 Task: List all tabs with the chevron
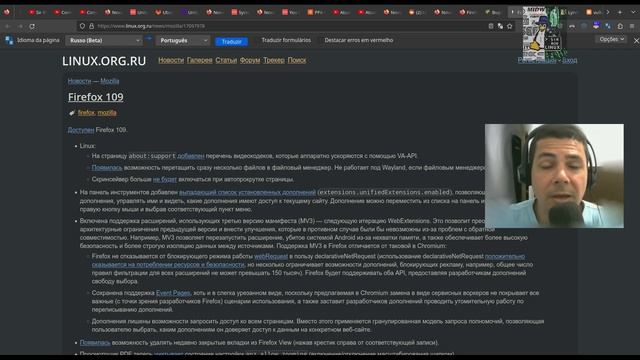click(633, 12)
